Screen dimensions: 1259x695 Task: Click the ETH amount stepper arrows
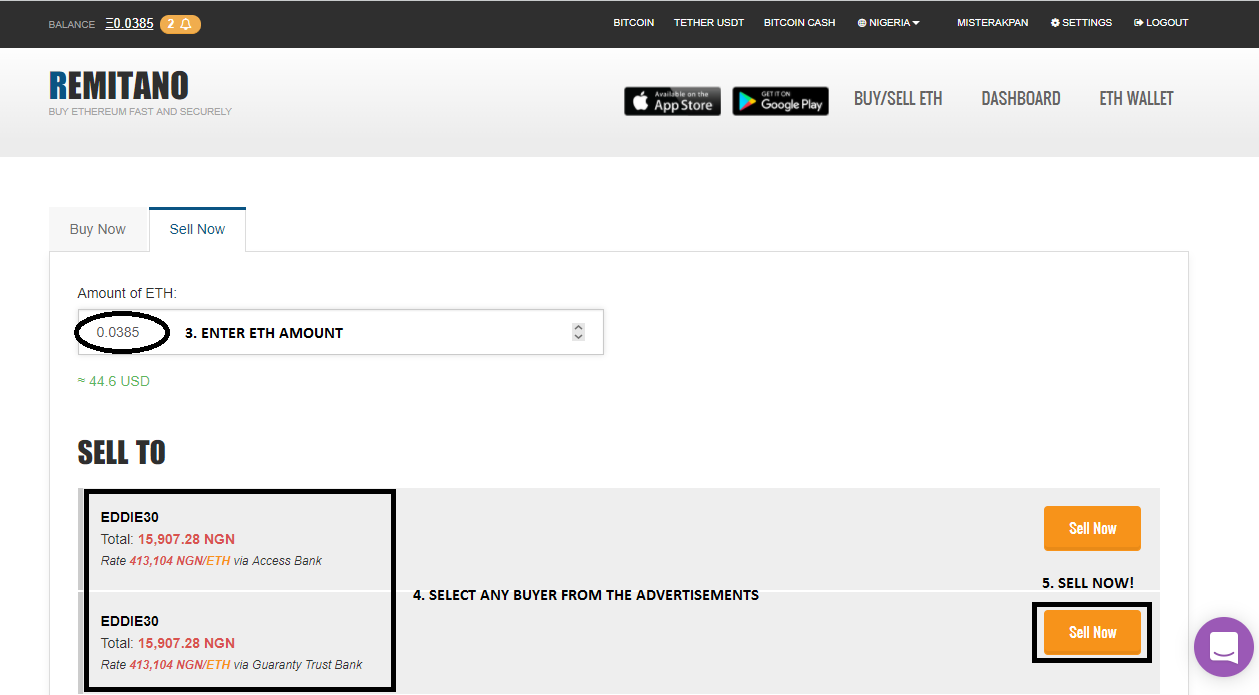(578, 332)
